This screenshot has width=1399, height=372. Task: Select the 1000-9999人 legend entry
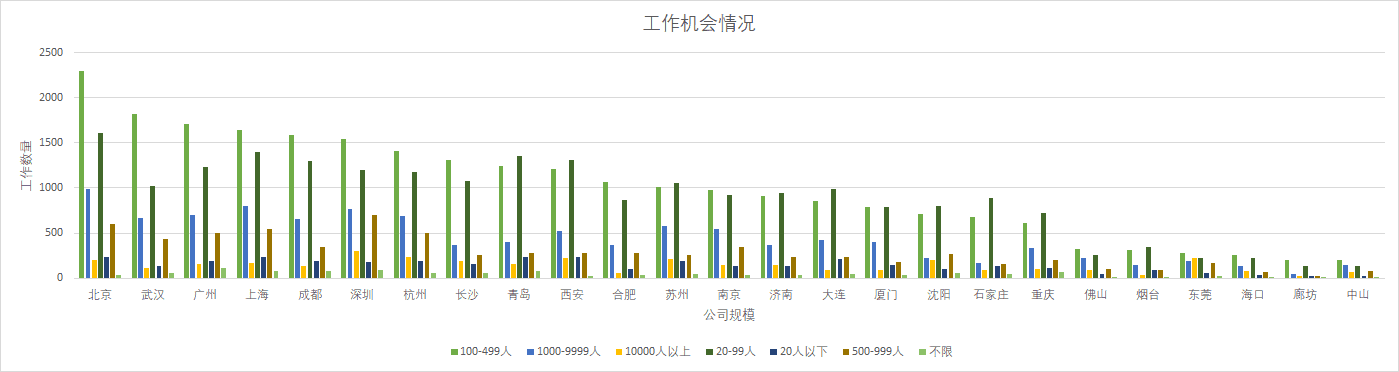coord(564,352)
